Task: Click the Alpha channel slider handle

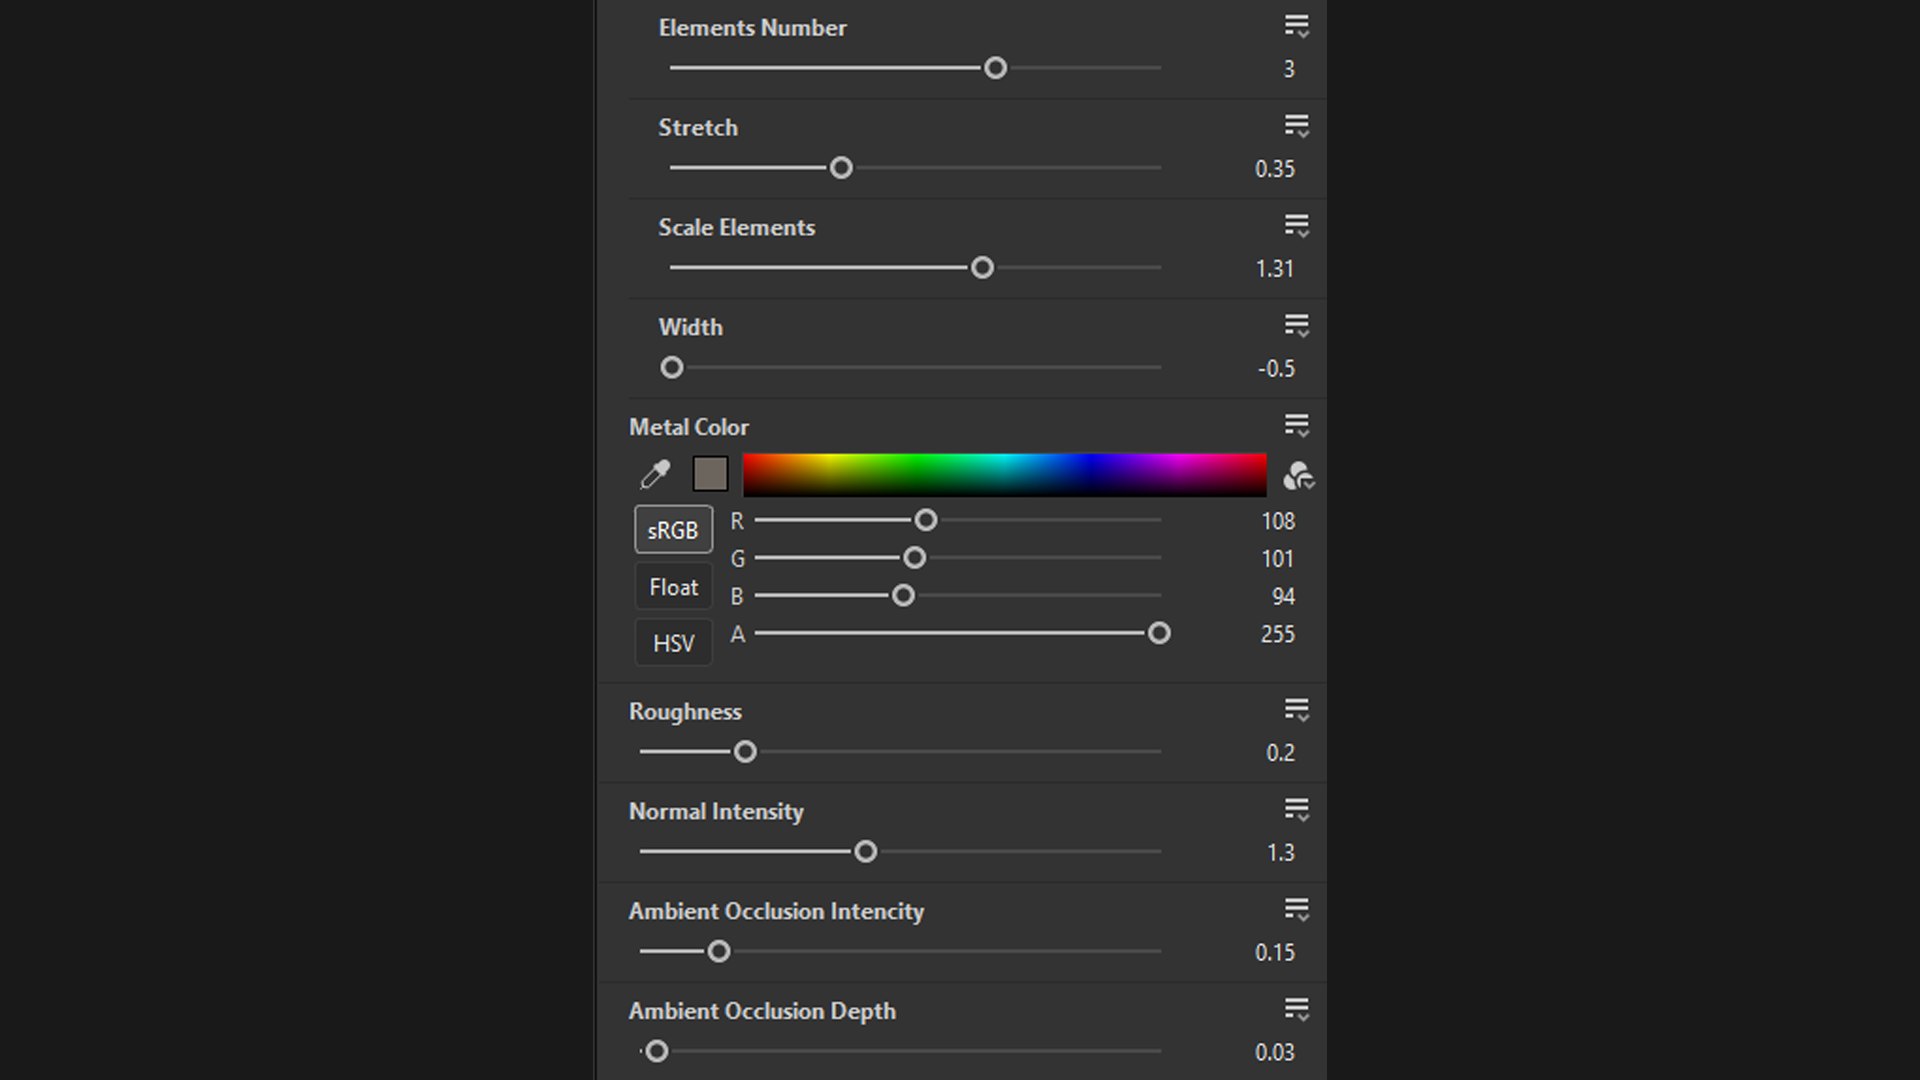Action: tap(1159, 633)
